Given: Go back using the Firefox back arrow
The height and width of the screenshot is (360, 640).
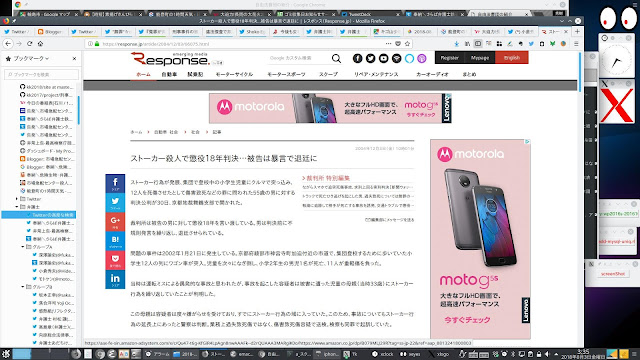Looking at the screenshot, I should 9,44.
